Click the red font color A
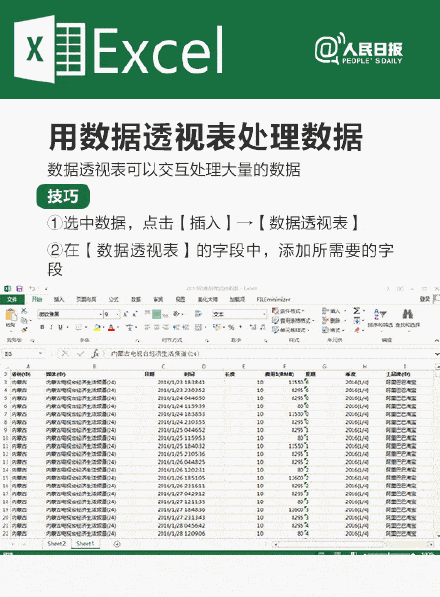The height and width of the screenshot is (597, 440). (x=111, y=327)
